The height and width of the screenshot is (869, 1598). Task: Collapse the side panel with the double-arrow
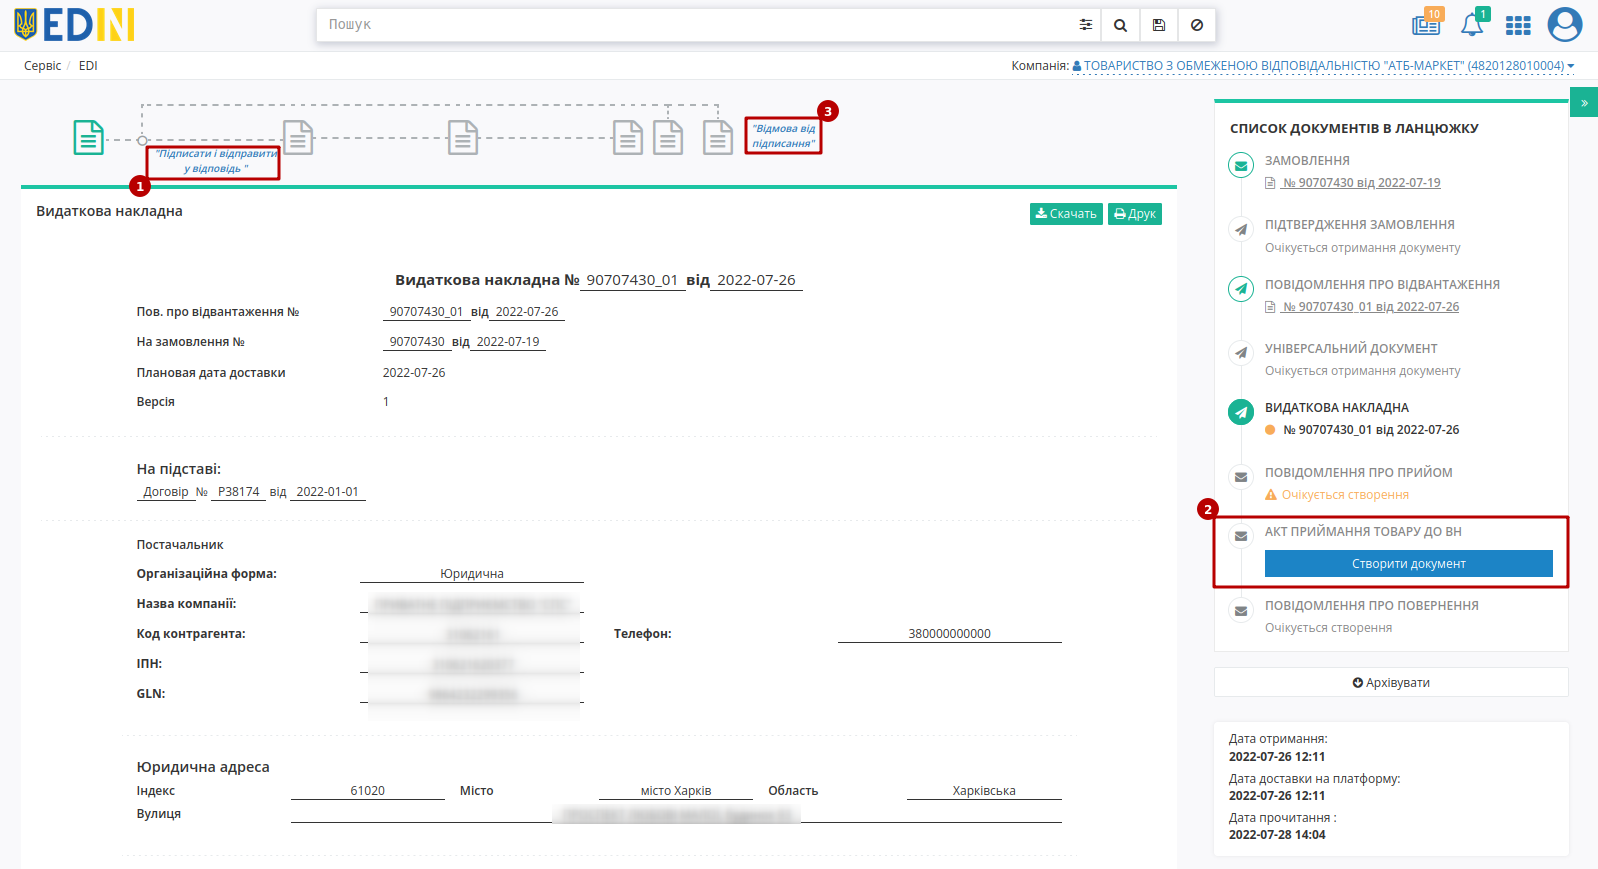[1584, 102]
